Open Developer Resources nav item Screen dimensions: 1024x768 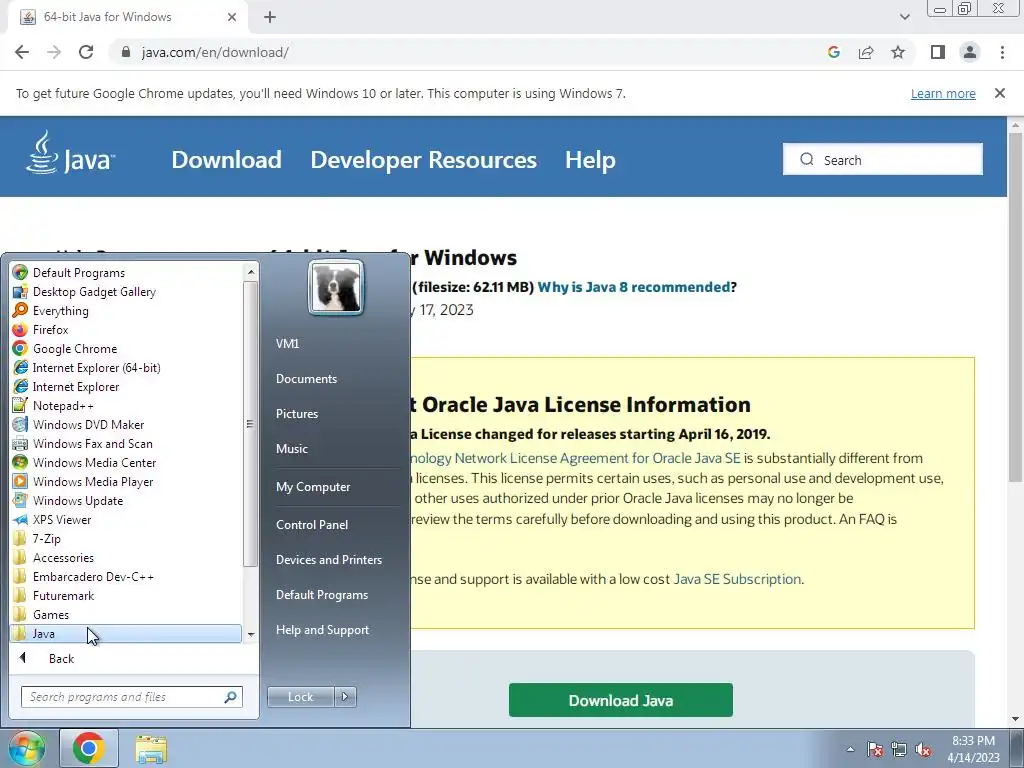pyautogui.click(x=423, y=160)
